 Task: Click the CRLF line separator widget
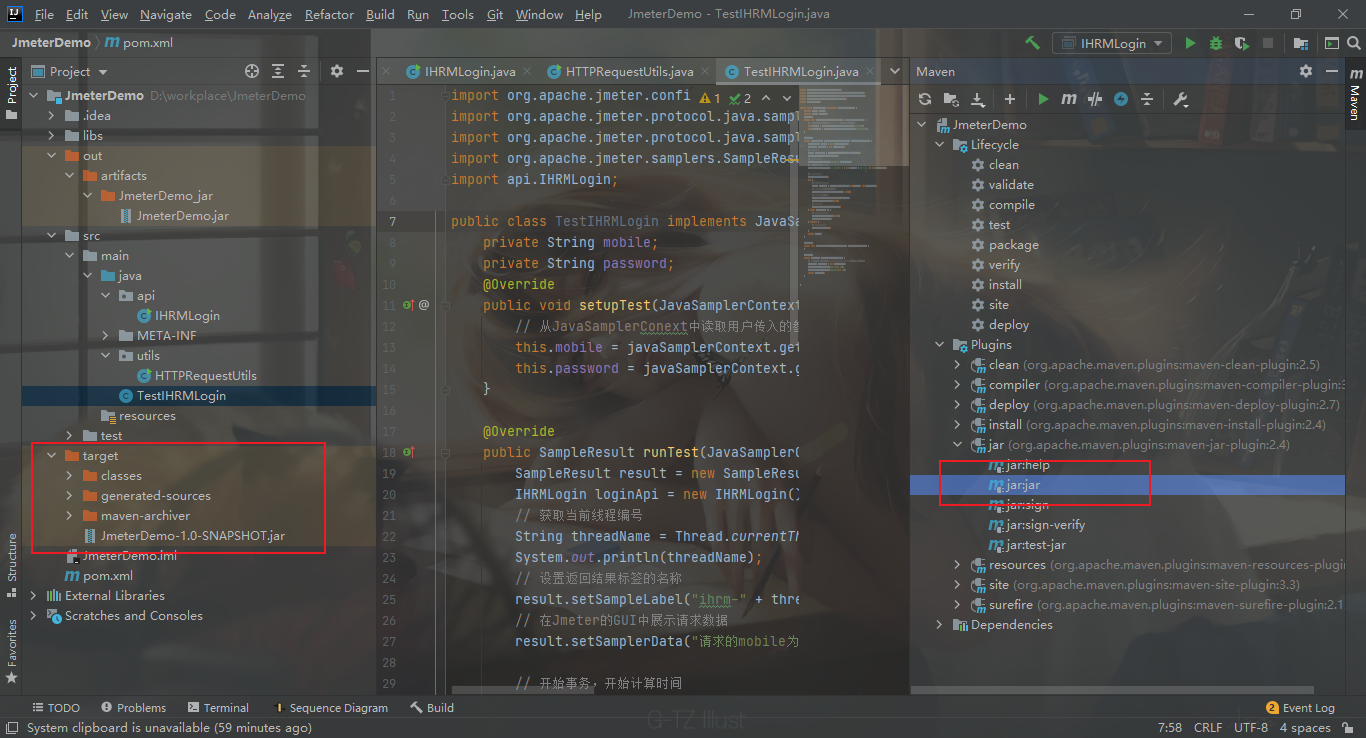click(x=1208, y=728)
